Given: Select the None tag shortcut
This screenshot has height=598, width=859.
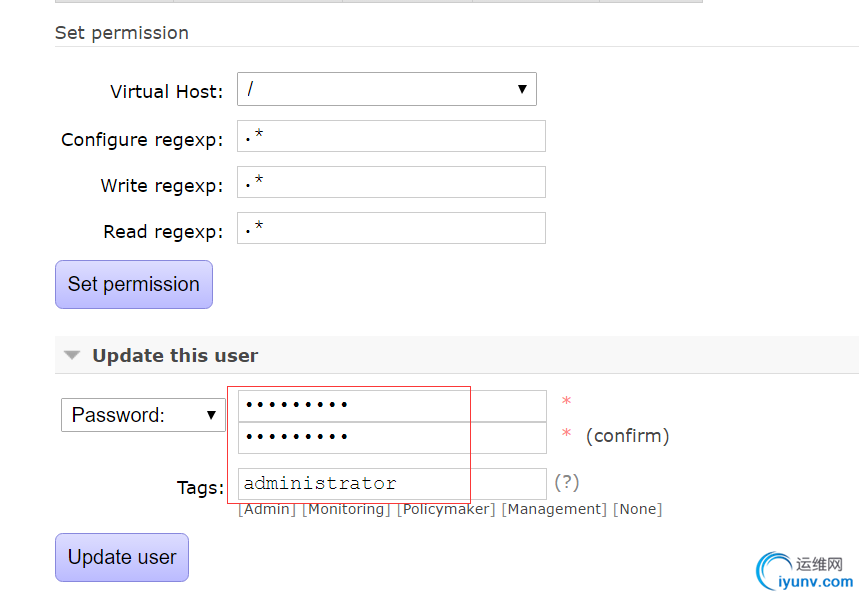Looking at the screenshot, I should click(x=638, y=509).
